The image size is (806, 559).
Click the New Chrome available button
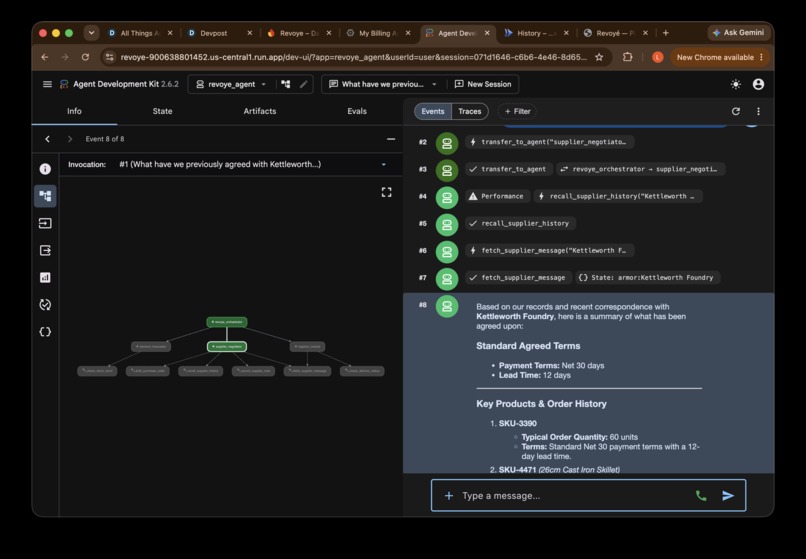720,57
